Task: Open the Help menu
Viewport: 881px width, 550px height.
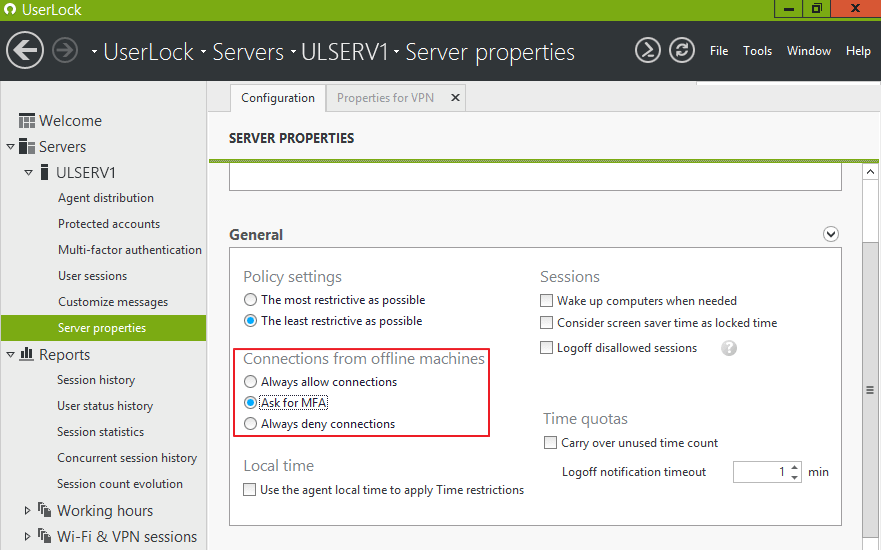Action: coord(858,51)
